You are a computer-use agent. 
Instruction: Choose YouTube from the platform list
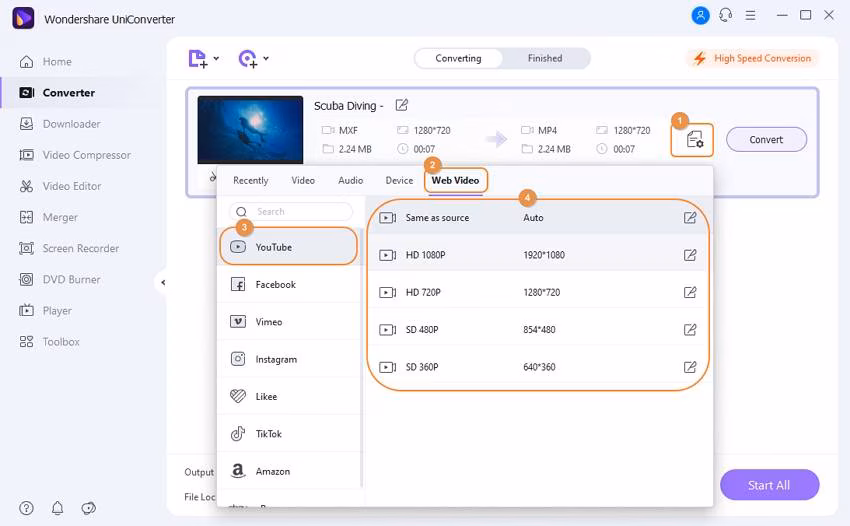[x=289, y=247]
